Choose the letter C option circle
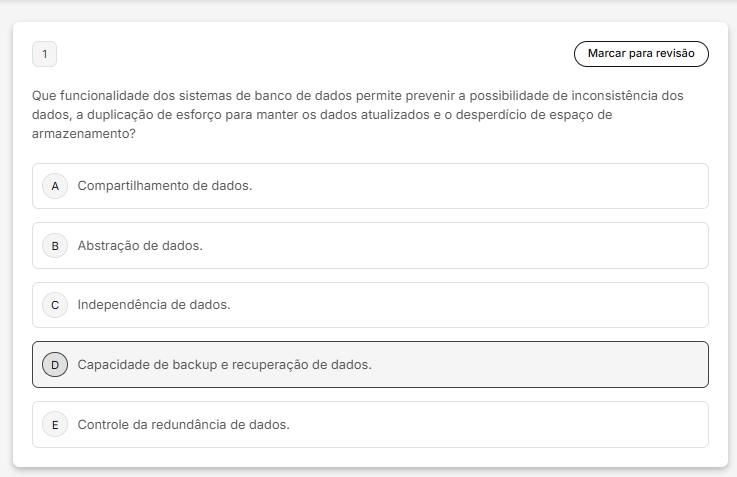 coord(55,305)
